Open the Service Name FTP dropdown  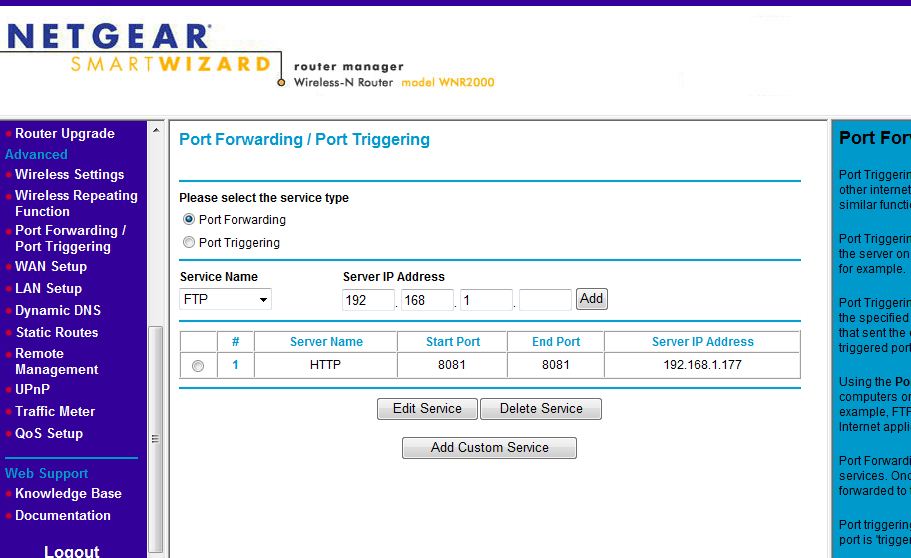[x=225, y=299]
